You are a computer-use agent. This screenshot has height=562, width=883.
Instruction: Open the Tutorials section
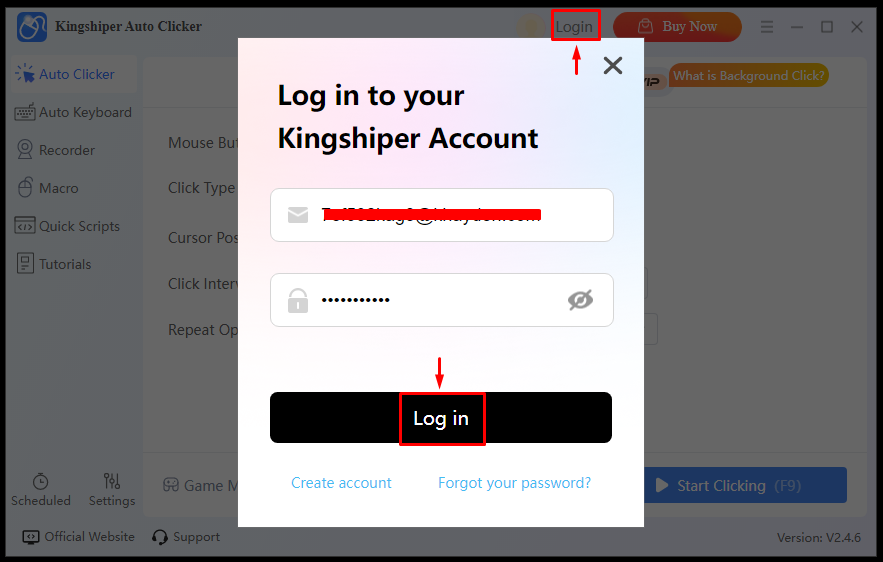tap(53, 264)
